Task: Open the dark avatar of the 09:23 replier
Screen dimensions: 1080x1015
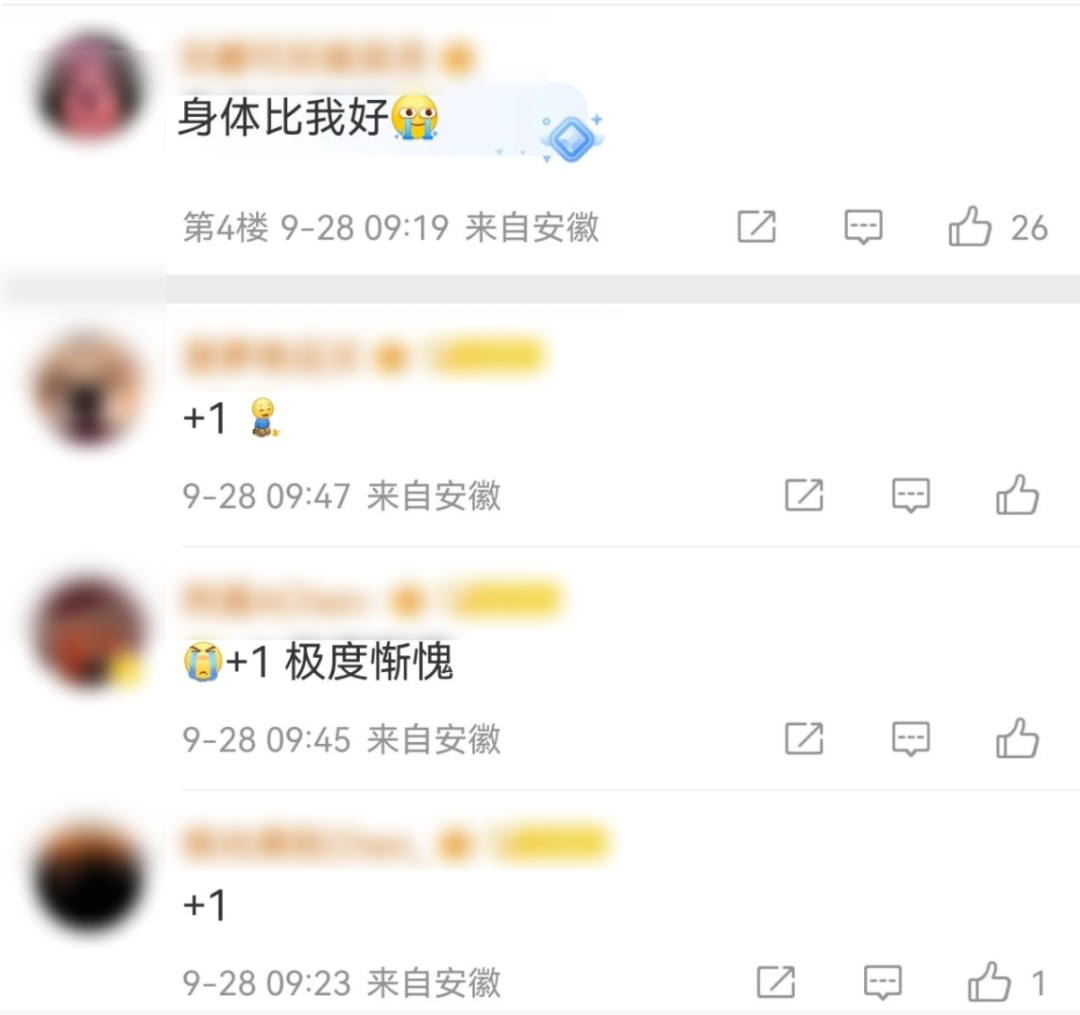Action: coord(90,875)
